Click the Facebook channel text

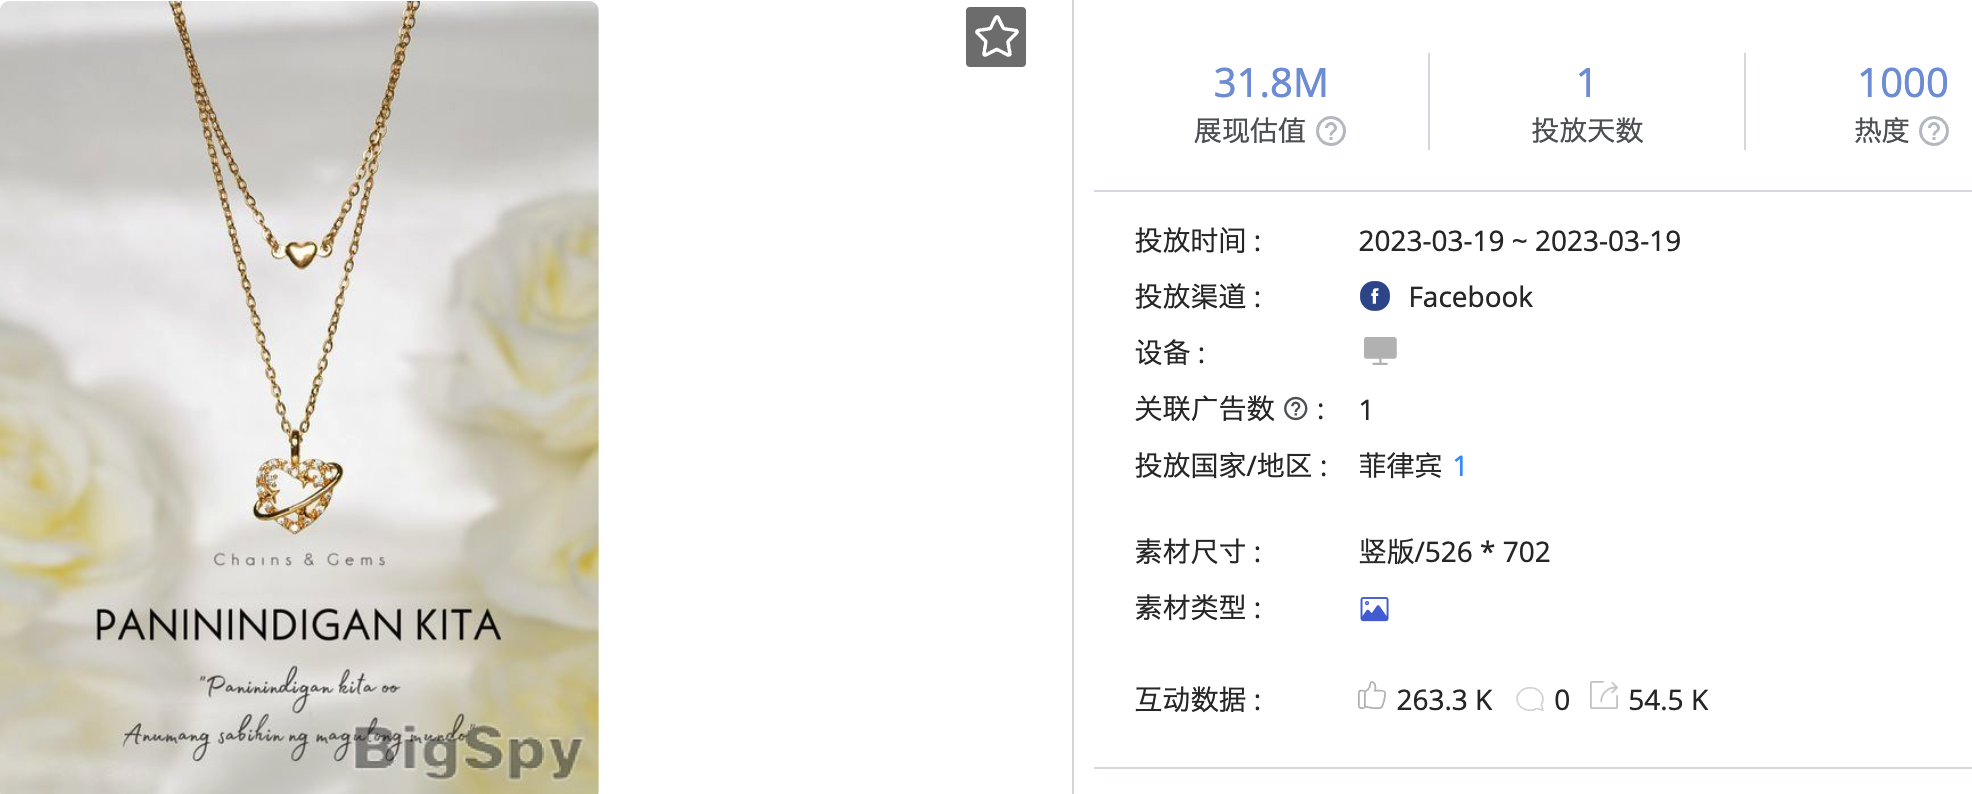pyautogui.click(x=1470, y=297)
